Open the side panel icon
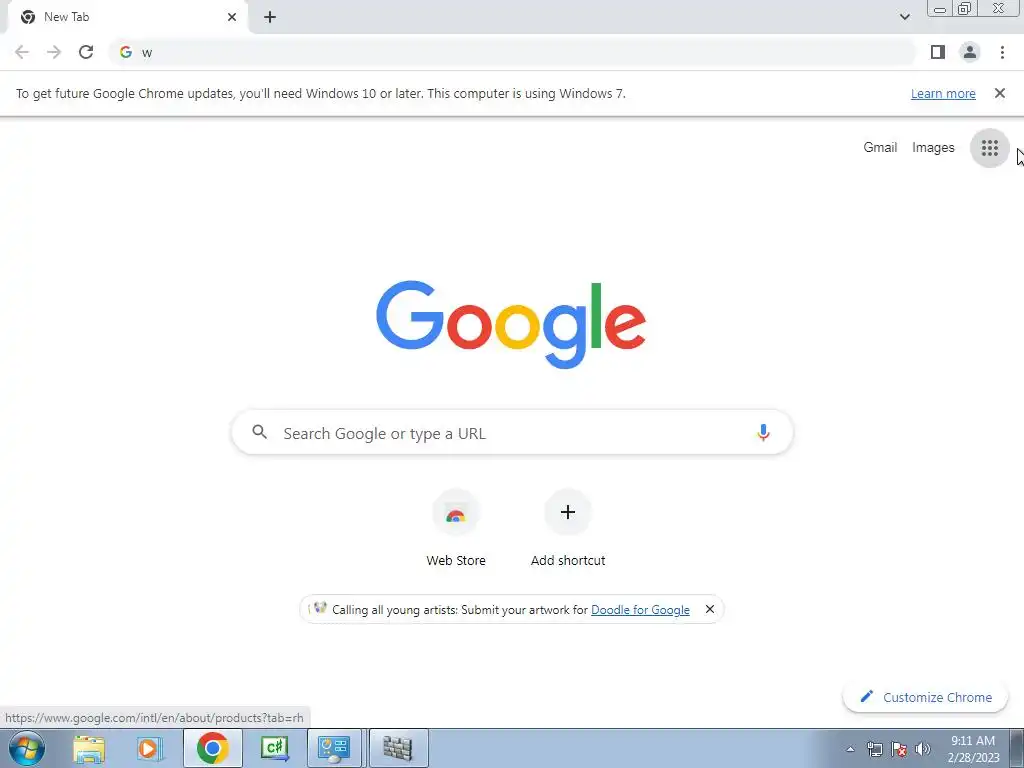The height and width of the screenshot is (768, 1024). (938, 52)
